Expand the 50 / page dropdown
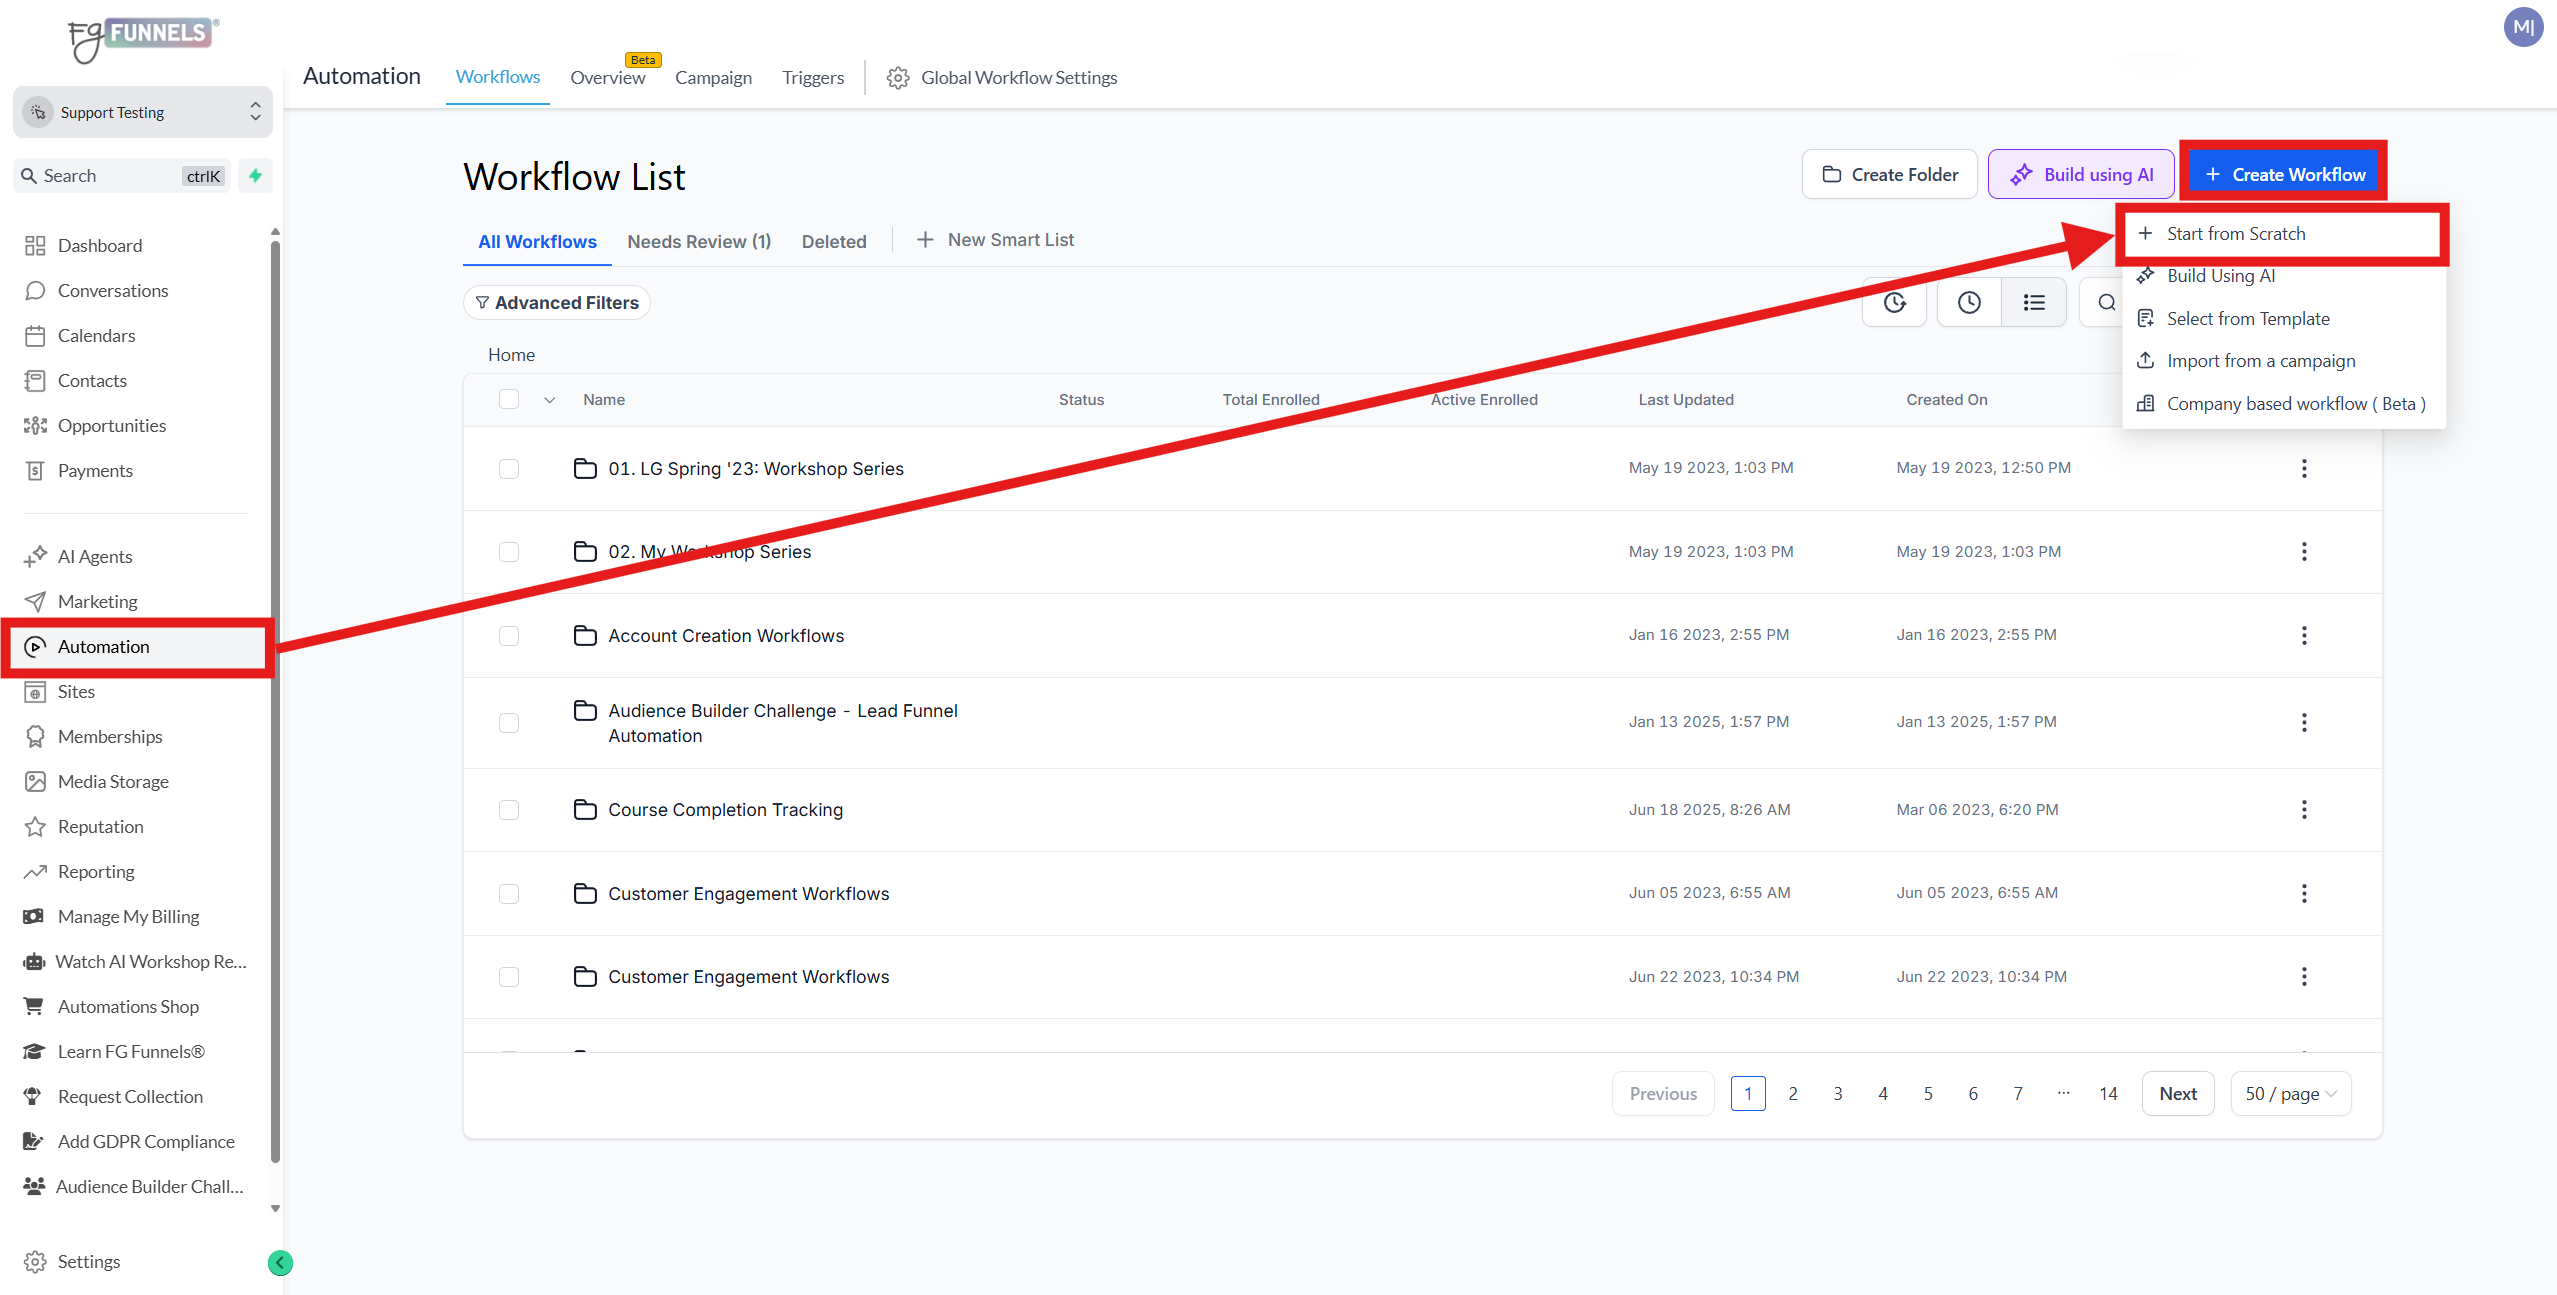 click(2290, 1093)
